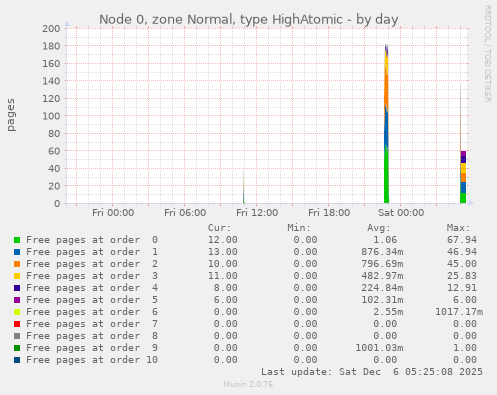The height and width of the screenshot is (395, 497).
Task: Click the 'Sat 00:00' x-axis label
Action: click(401, 213)
